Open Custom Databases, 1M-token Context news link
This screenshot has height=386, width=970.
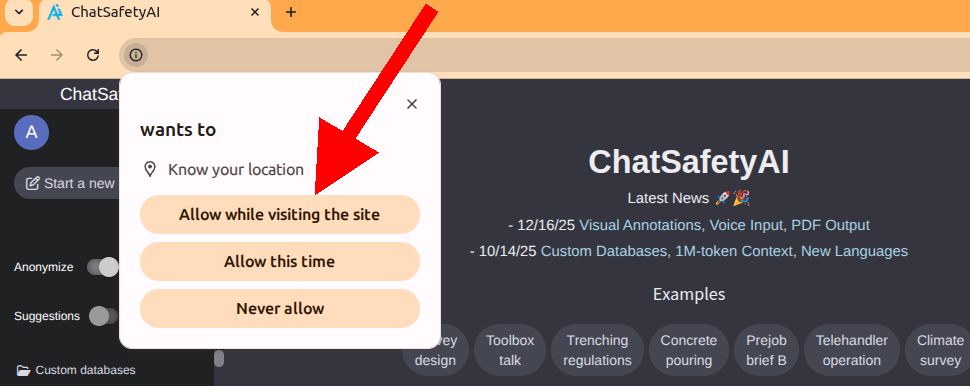tap(724, 251)
